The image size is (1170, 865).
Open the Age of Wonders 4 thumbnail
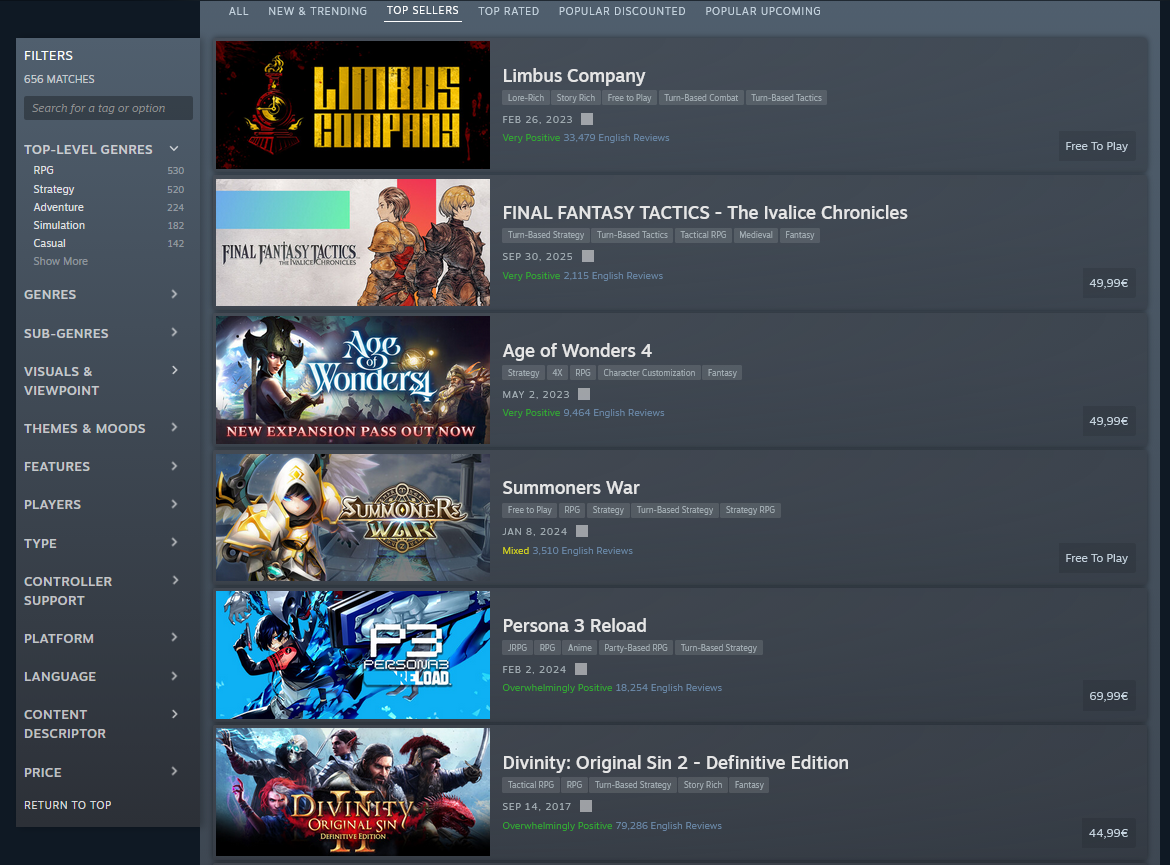click(x=353, y=380)
